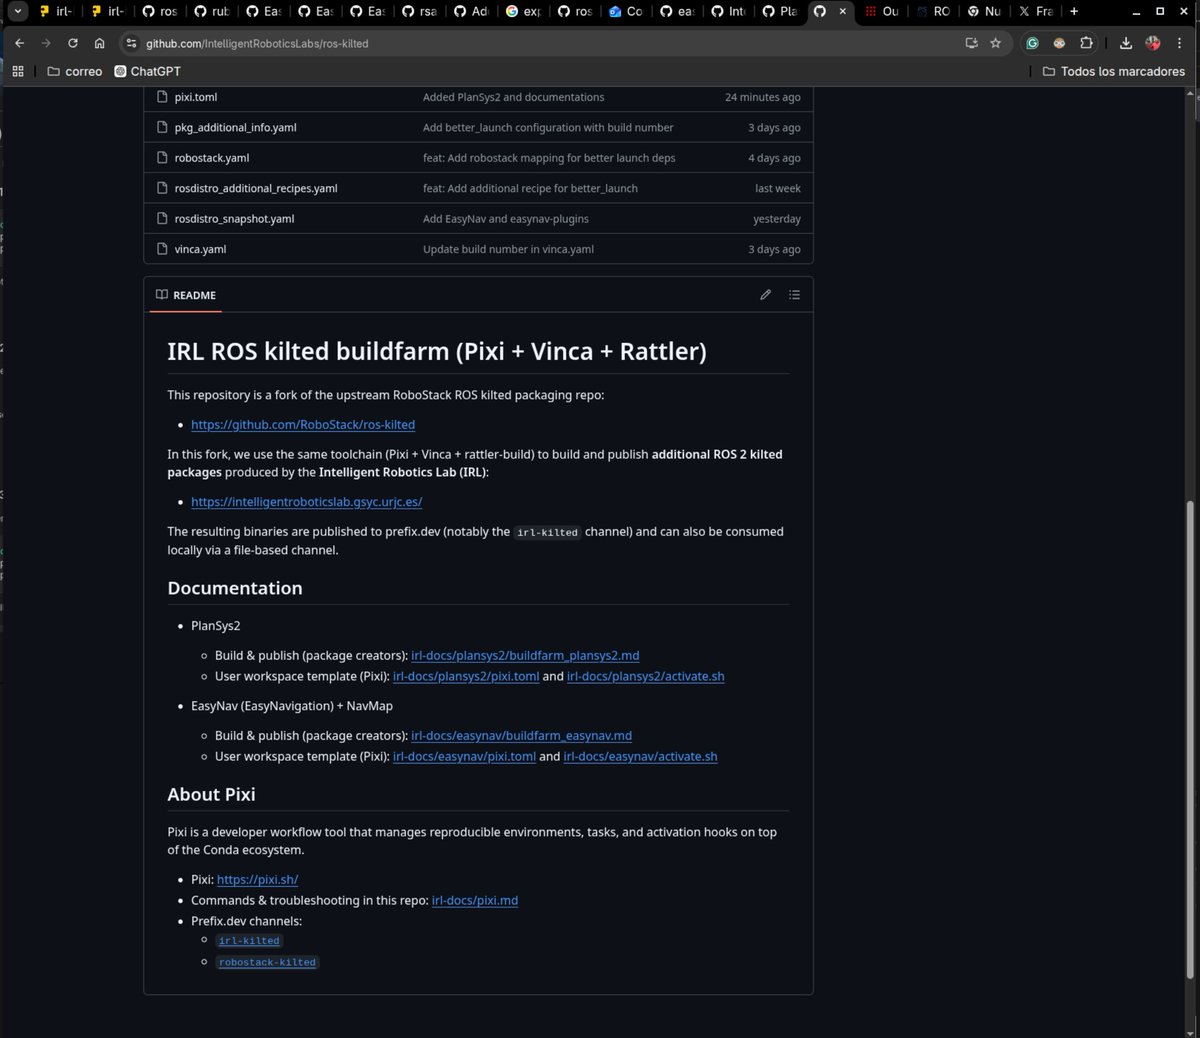Click the pencil icon to edit README
This screenshot has height=1038, width=1200.
click(765, 295)
